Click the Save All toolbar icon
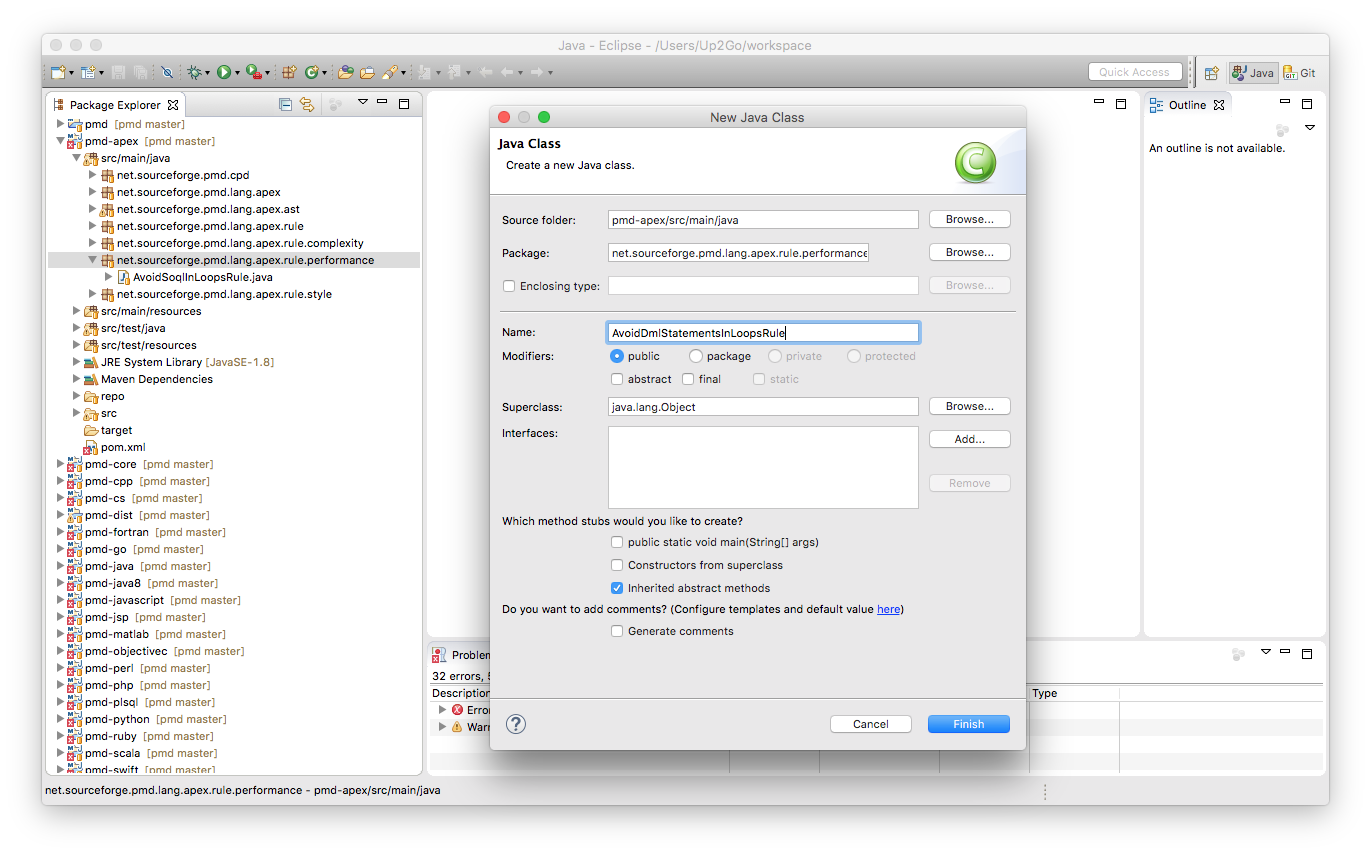 tap(141, 72)
